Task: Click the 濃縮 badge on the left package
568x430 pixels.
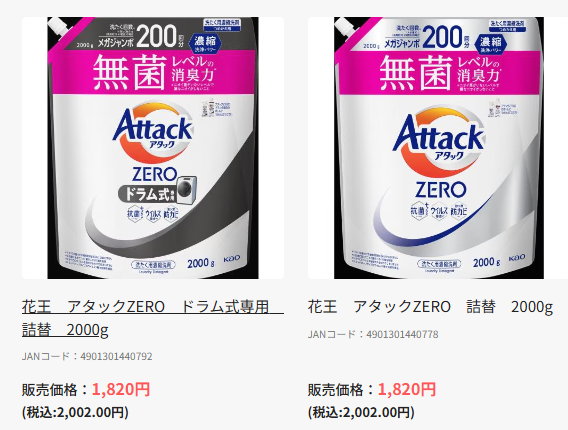Action: tap(208, 43)
